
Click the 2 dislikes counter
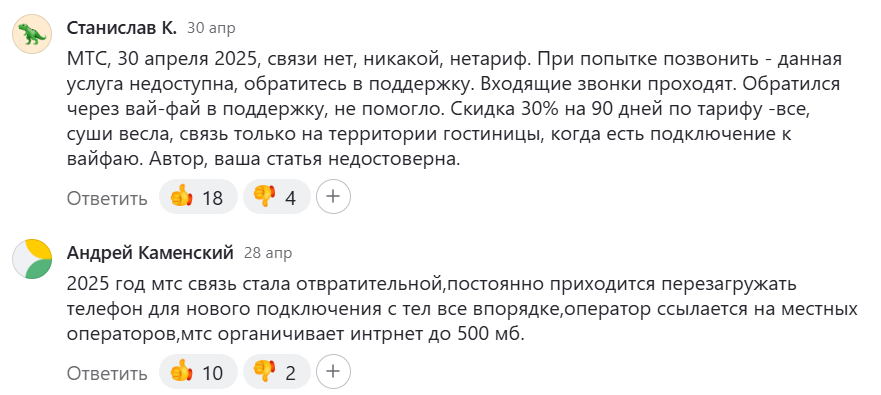[290, 373]
